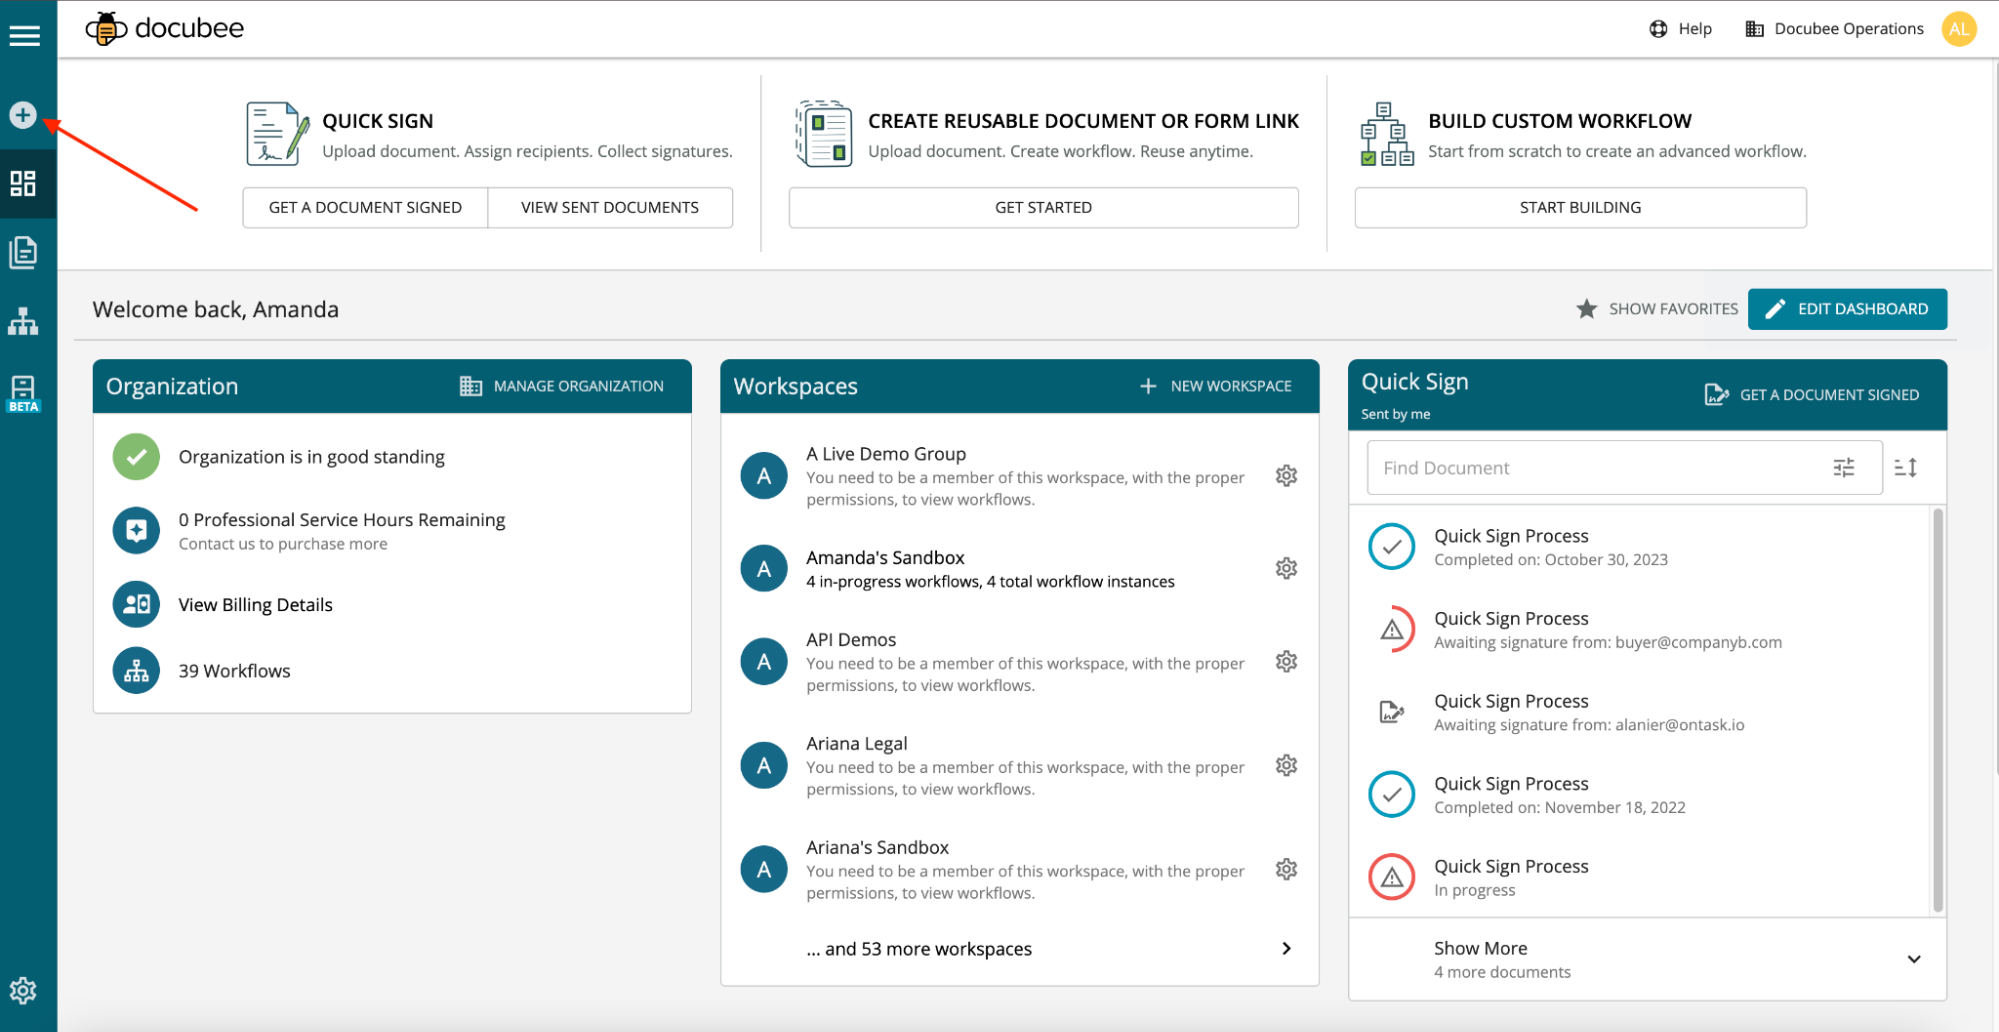This screenshot has width=1999, height=1032.
Task: Click the checkmark icon for October 30 item
Action: point(1392,547)
